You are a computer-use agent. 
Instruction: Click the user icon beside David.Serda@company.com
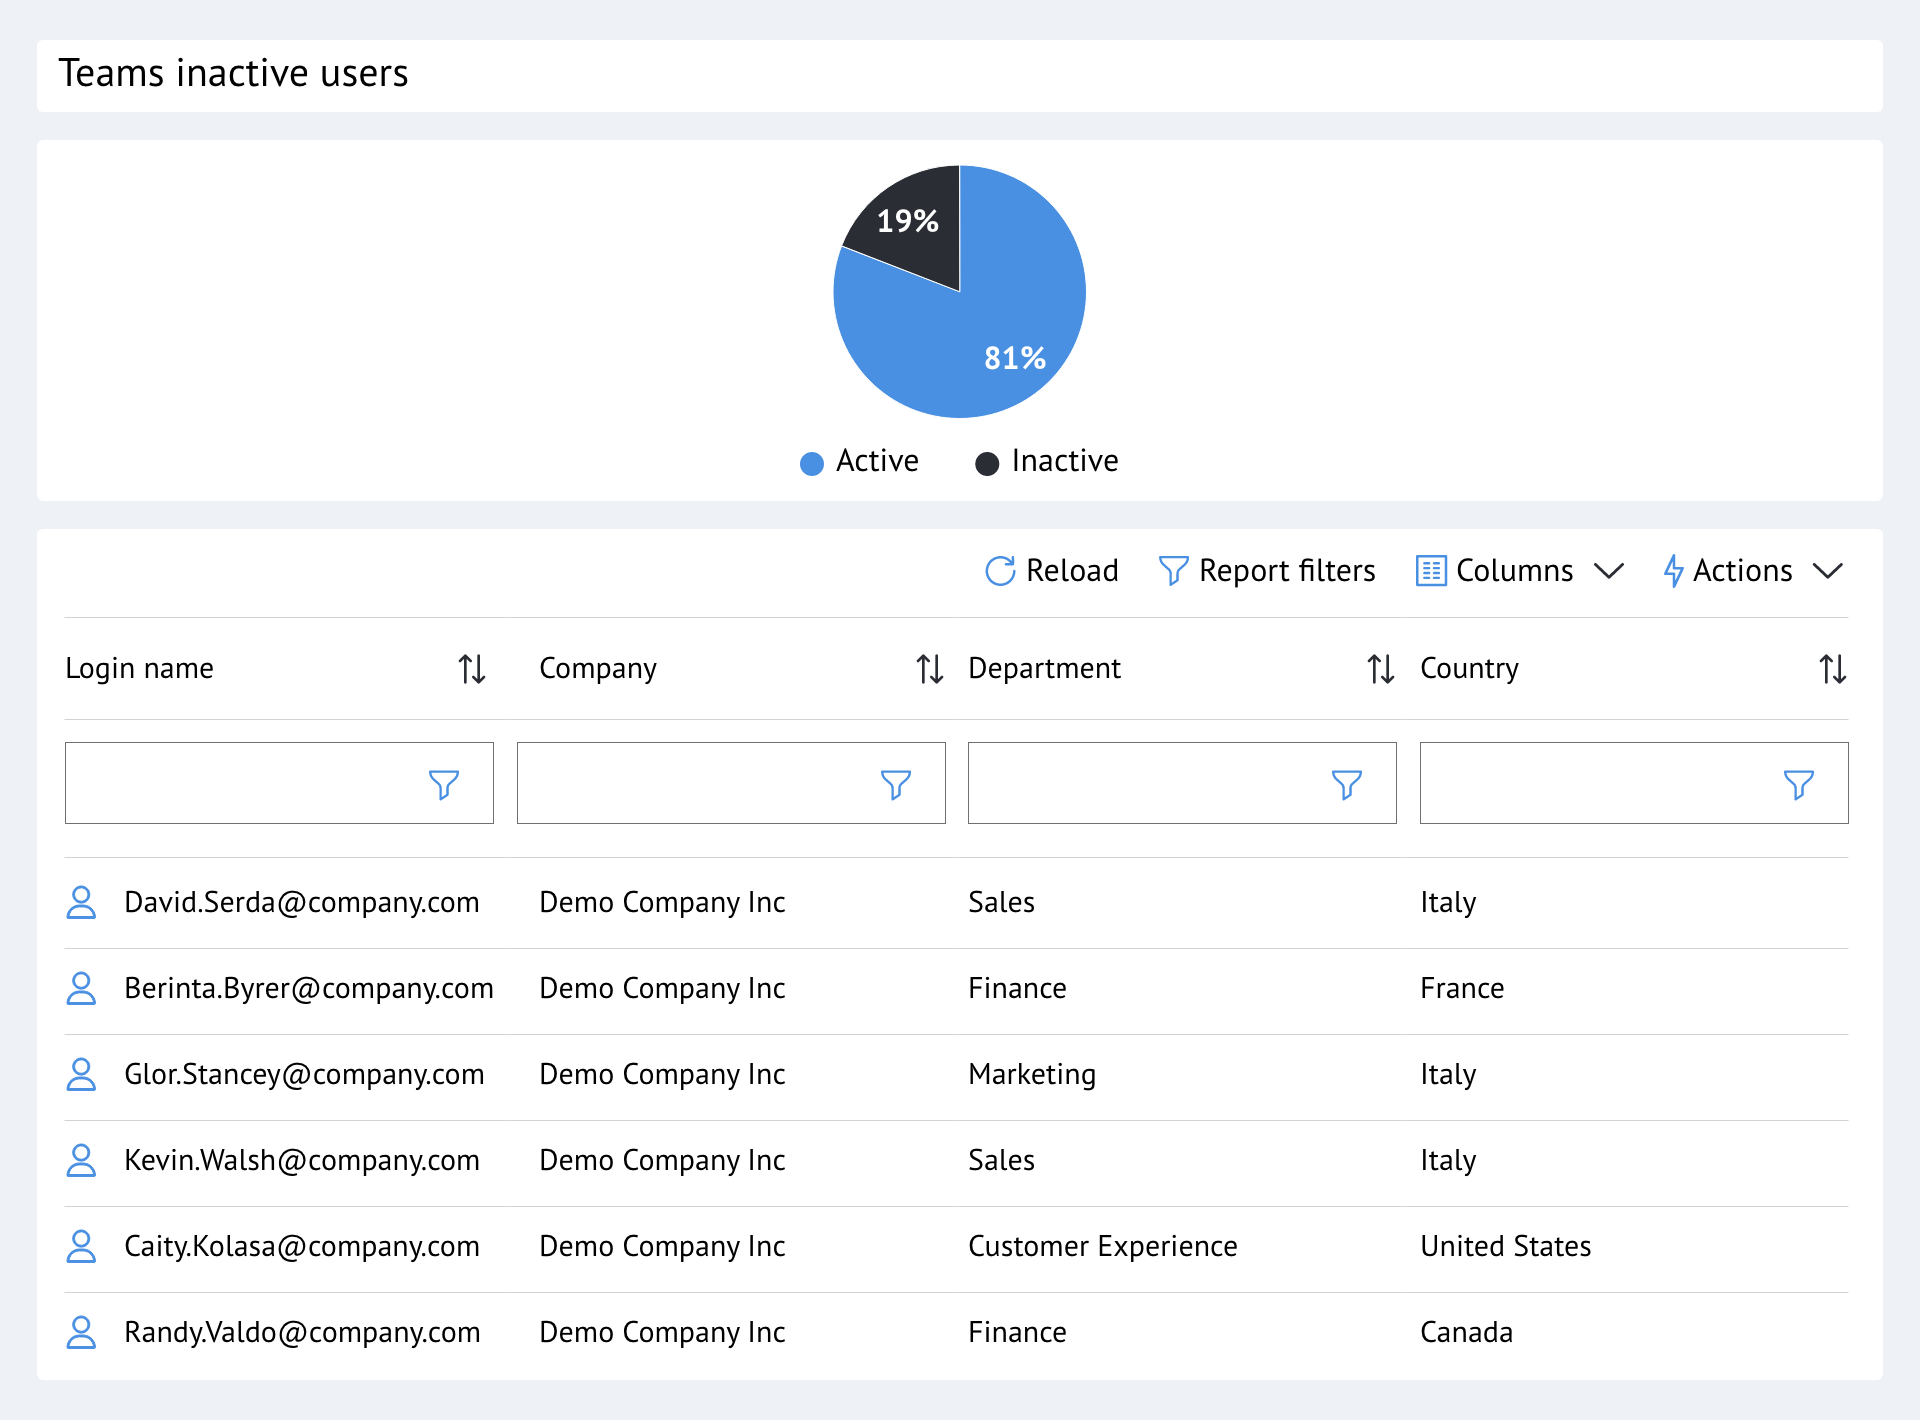(82, 902)
